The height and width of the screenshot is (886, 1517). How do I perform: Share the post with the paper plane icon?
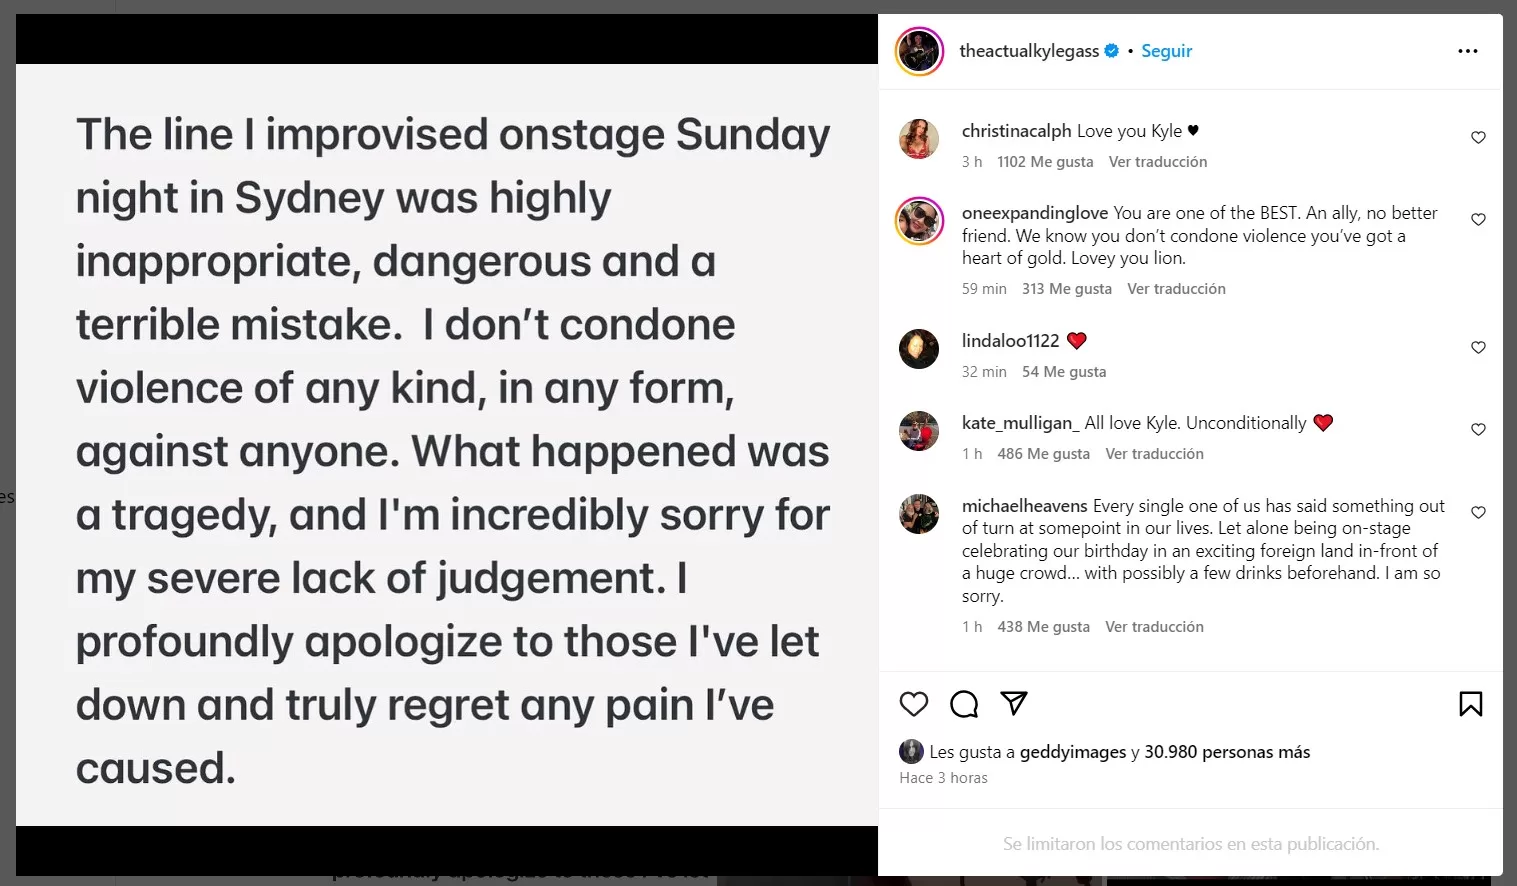click(1014, 703)
